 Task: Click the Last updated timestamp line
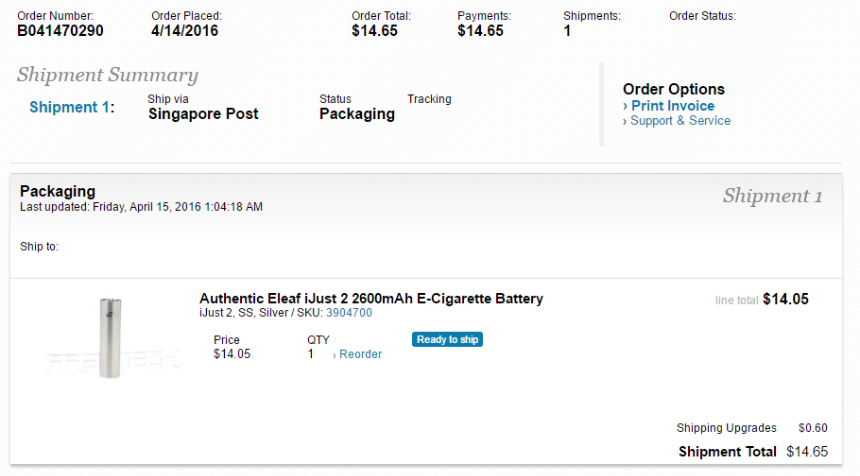pyautogui.click(x=141, y=207)
